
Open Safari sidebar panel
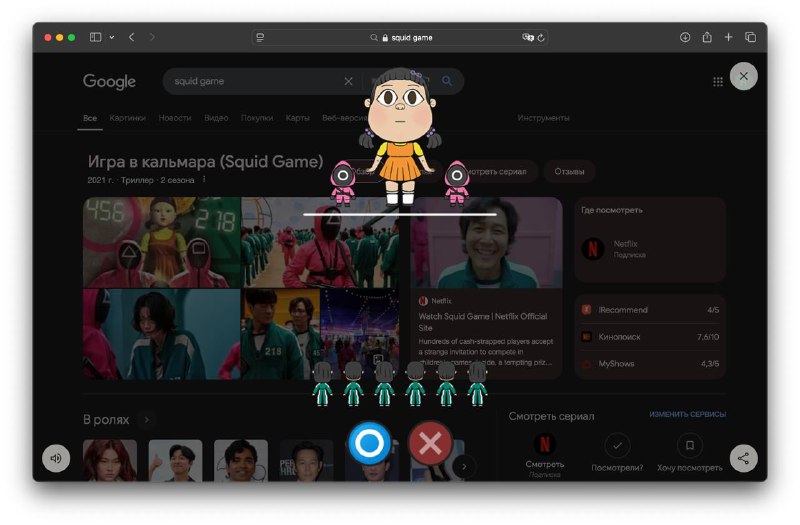pos(95,37)
